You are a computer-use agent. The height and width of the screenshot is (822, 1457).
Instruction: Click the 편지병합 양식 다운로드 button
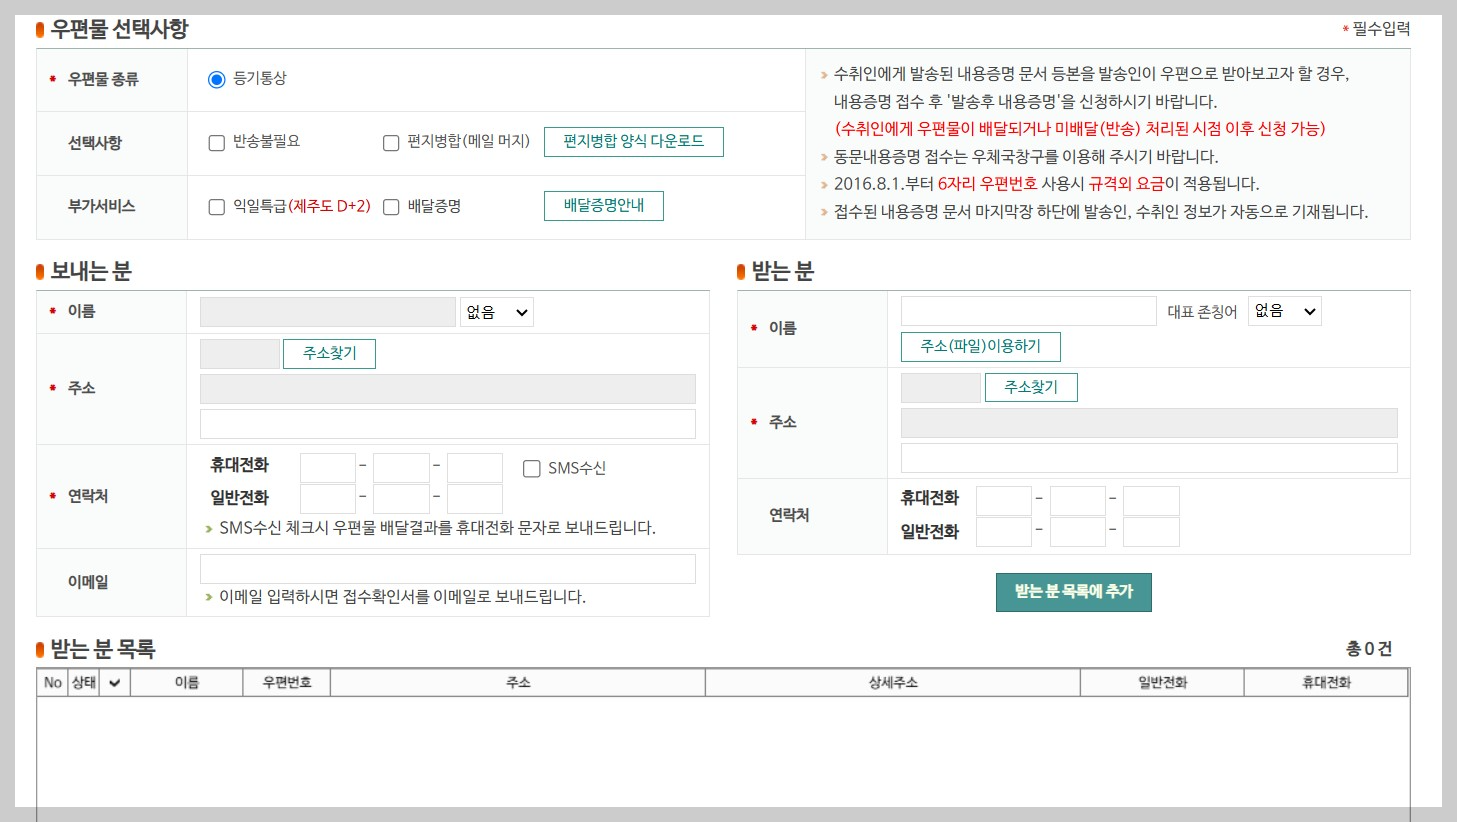coord(633,141)
